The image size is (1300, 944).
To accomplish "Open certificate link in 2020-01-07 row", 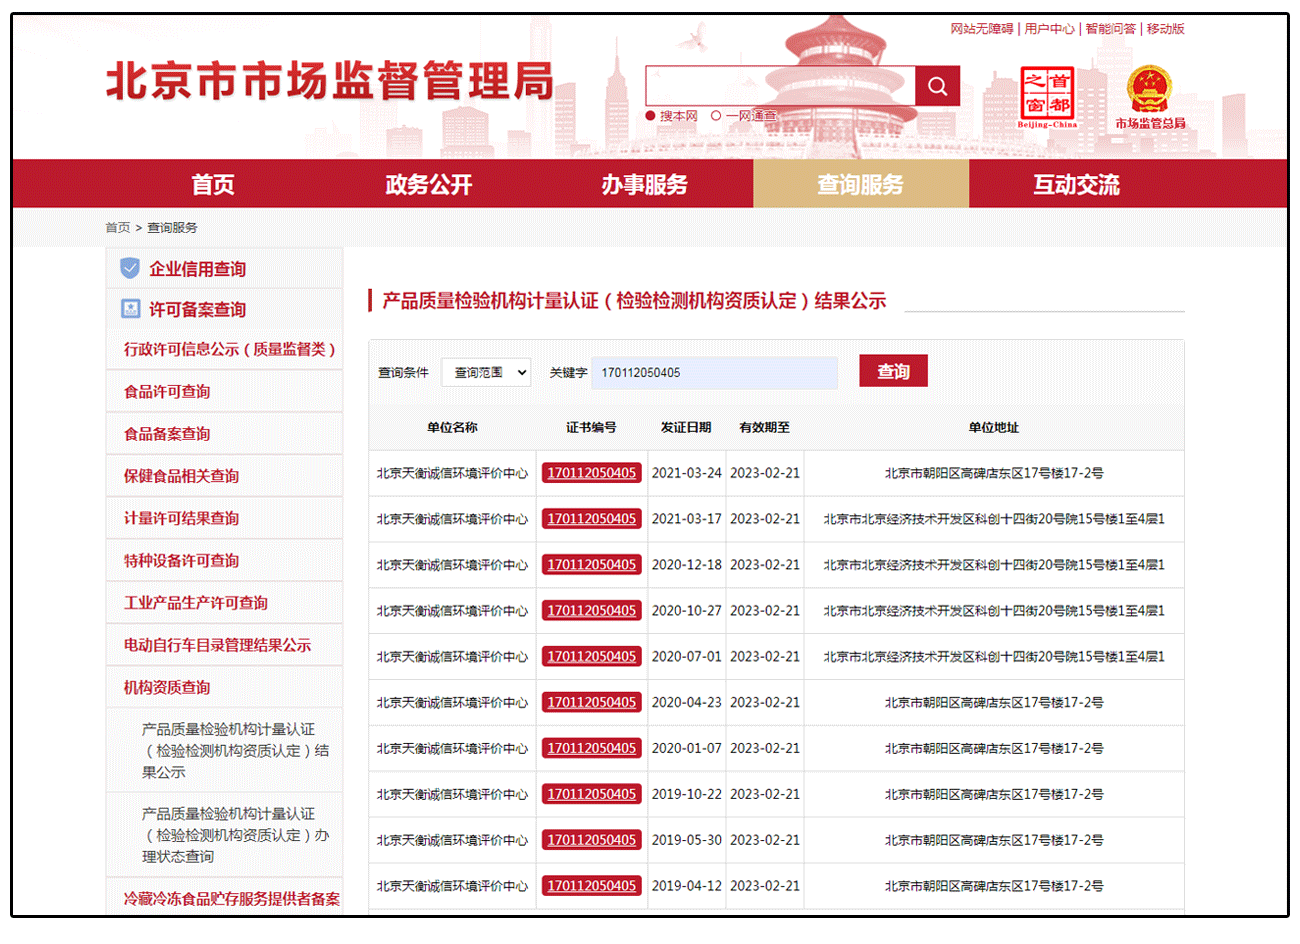I will pos(592,748).
